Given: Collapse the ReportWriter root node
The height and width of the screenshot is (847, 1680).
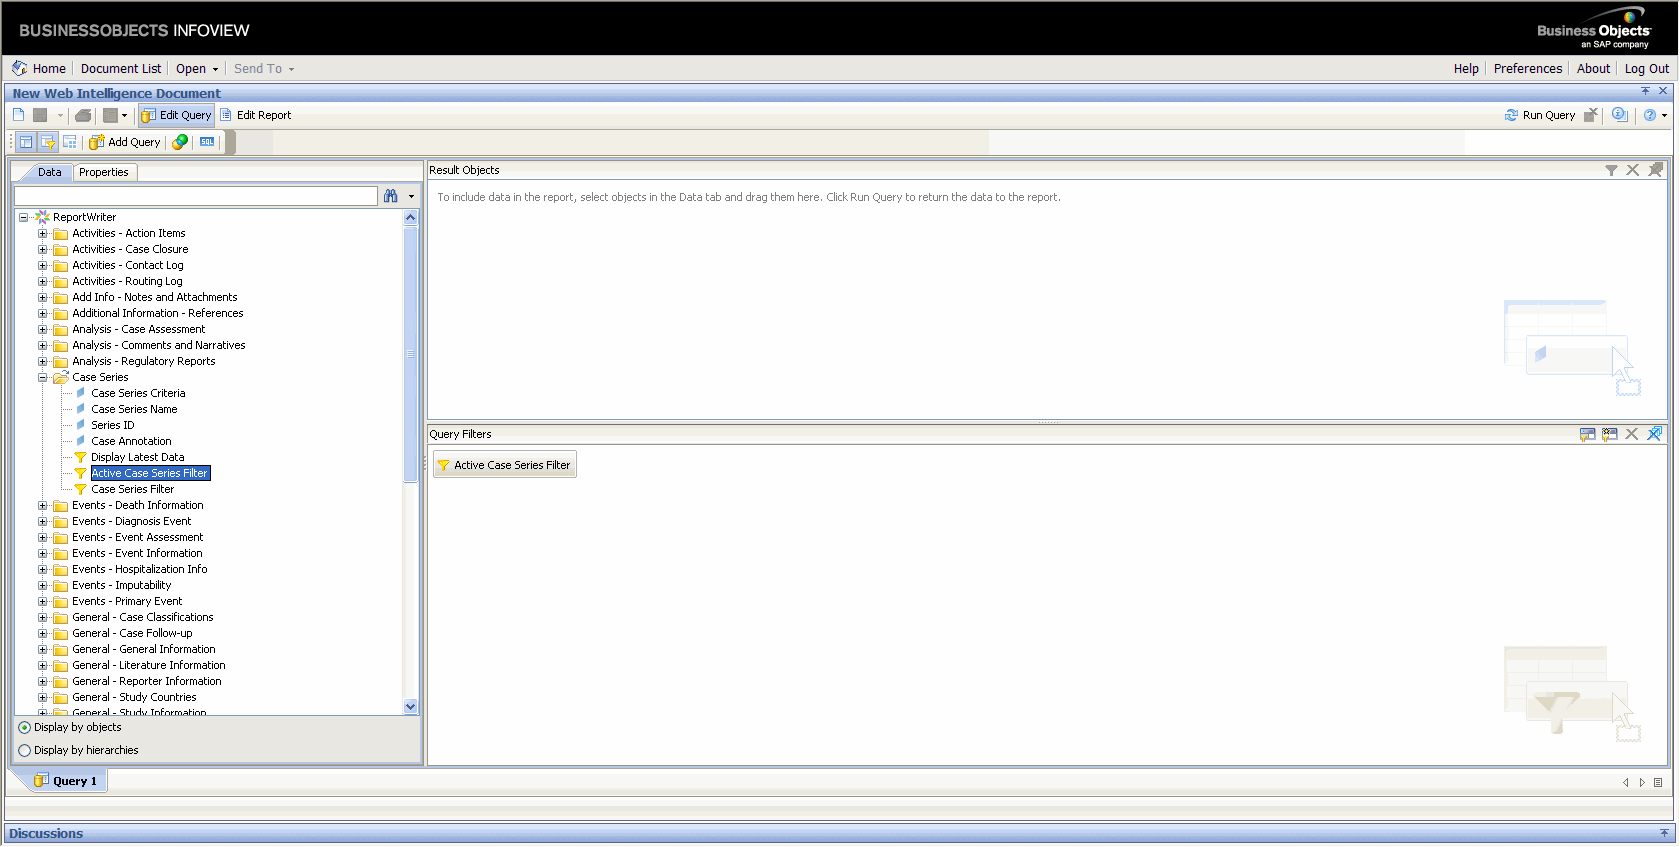Looking at the screenshot, I should (x=23, y=217).
